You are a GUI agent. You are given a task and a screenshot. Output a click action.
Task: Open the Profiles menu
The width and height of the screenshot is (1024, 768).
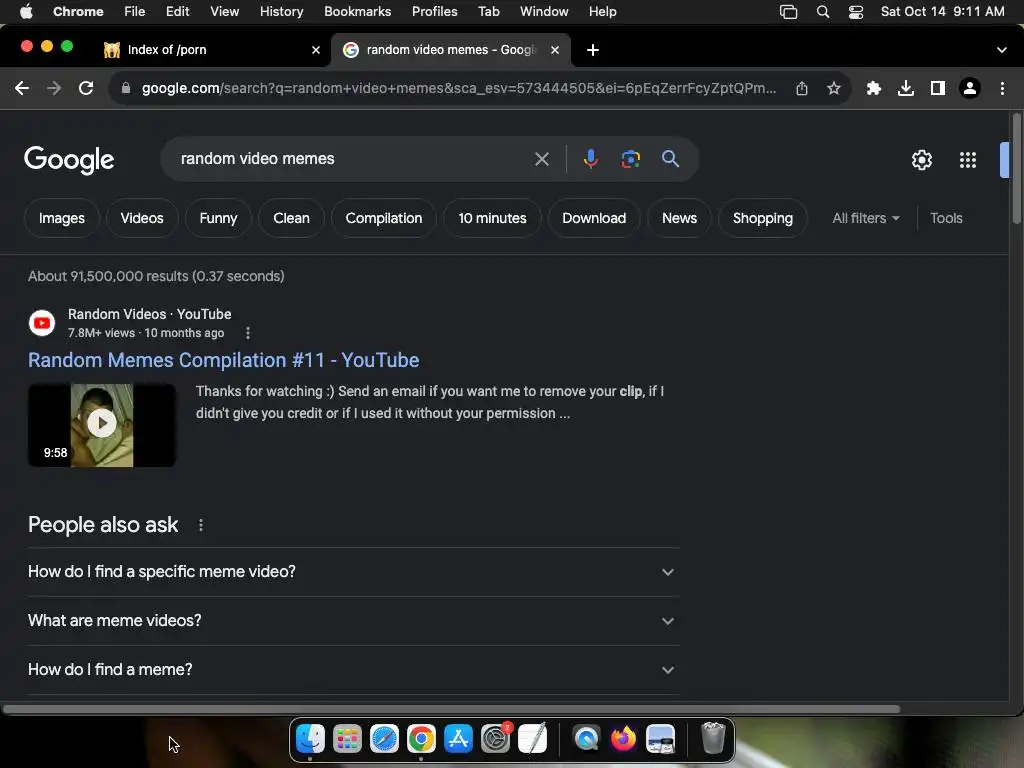point(434,12)
